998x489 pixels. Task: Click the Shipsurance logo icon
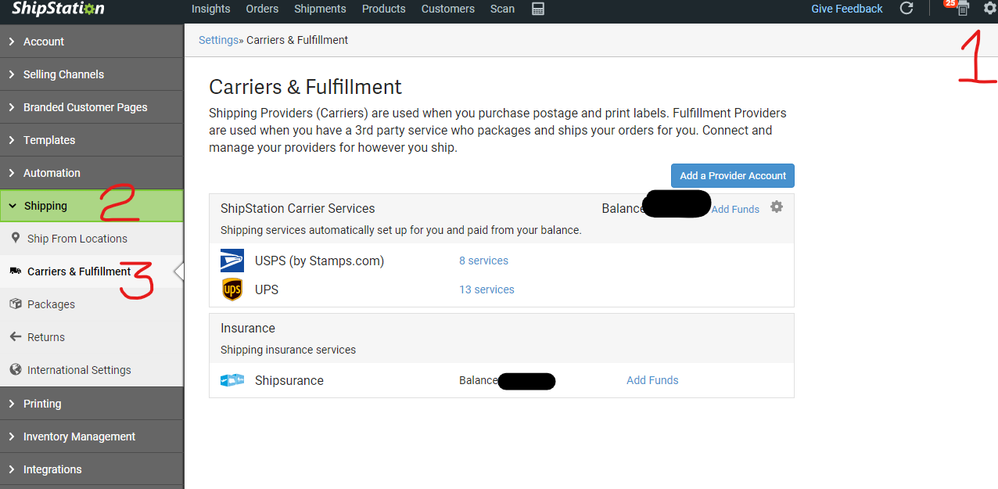coord(232,381)
